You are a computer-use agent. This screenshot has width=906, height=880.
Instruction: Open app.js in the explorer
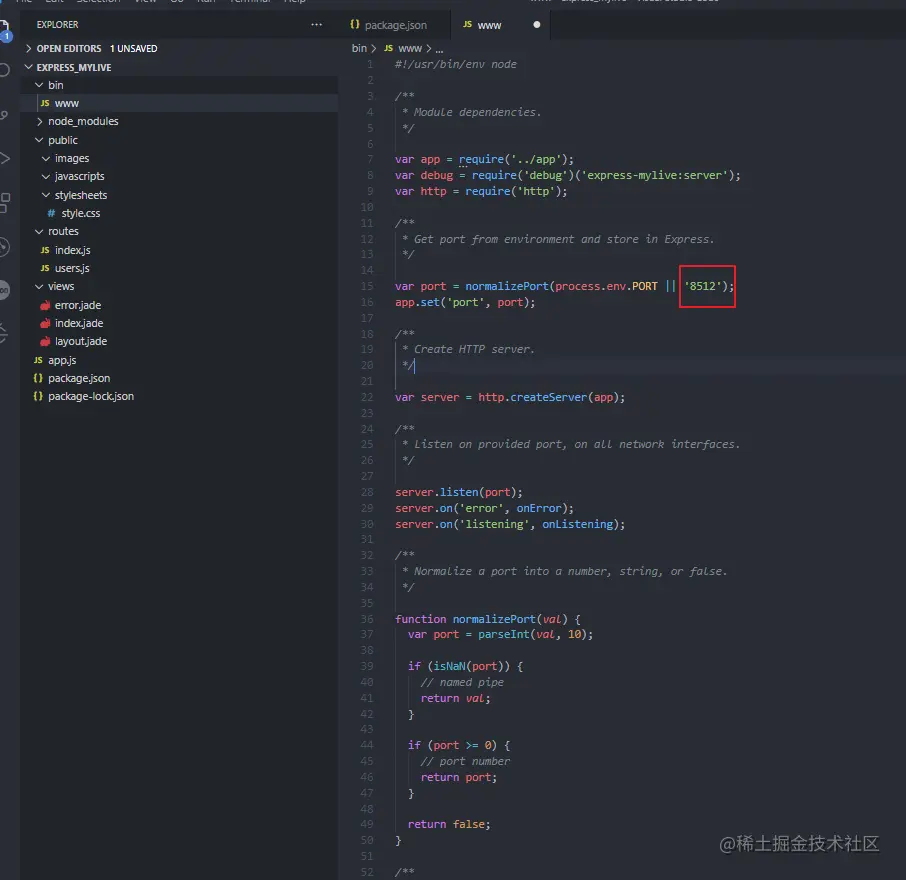tap(179, 360)
